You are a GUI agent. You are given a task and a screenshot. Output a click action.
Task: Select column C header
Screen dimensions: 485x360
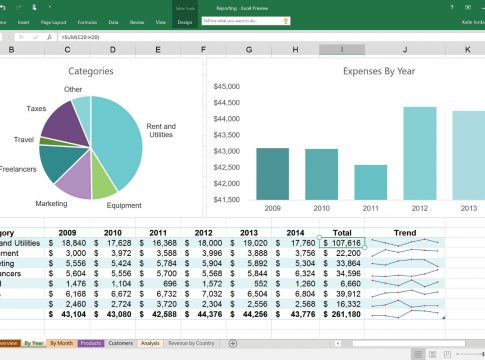pos(67,50)
